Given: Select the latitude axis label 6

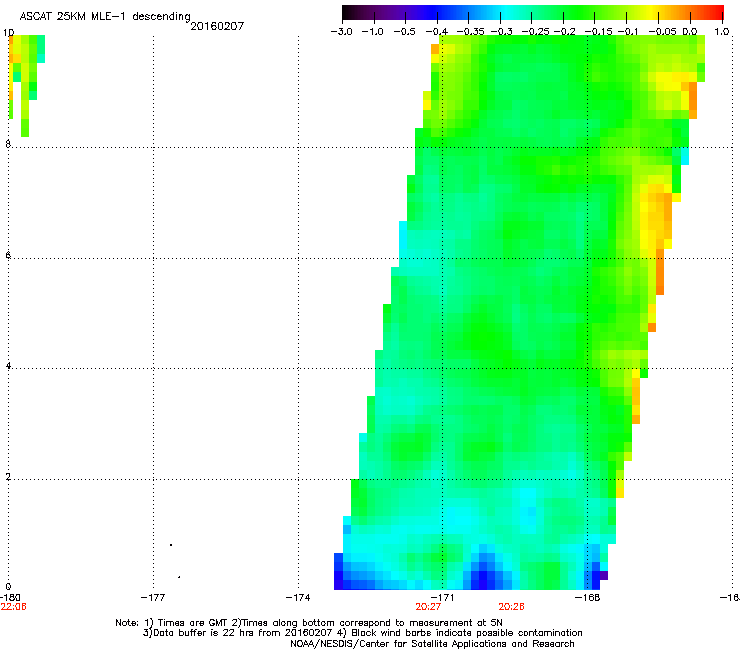Looking at the screenshot, I should coord(8,255).
